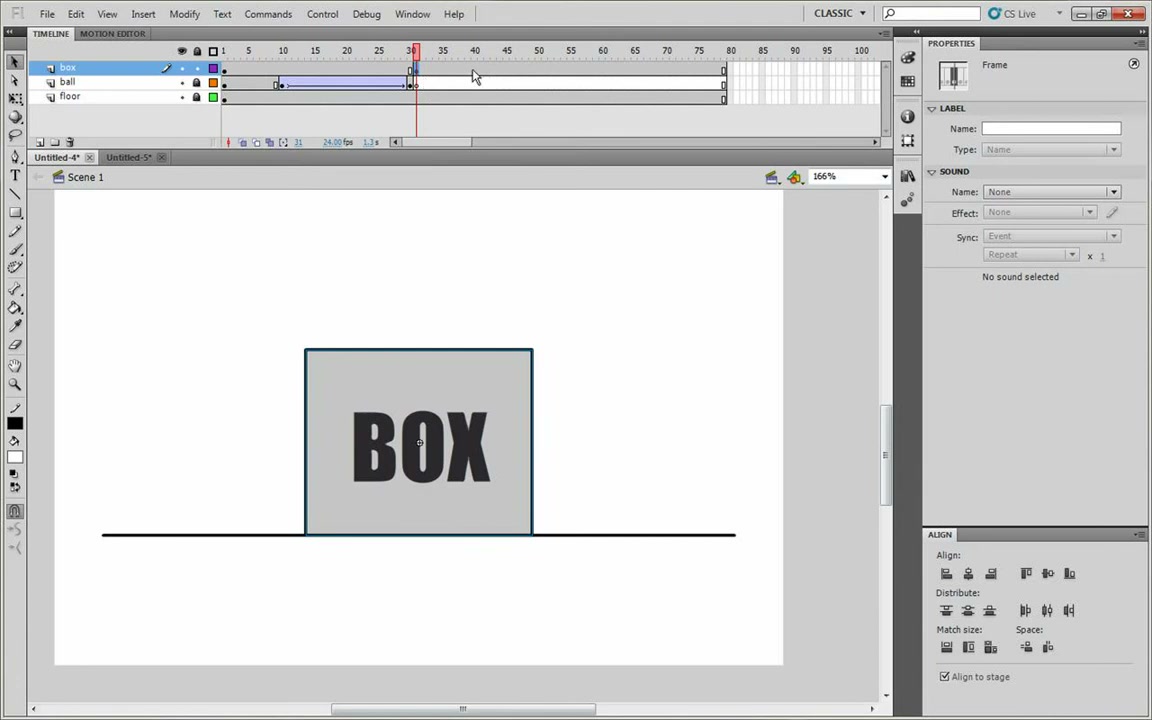This screenshot has width=1152, height=720.
Task: Click Align left edge icon
Action: click(946, 574)
